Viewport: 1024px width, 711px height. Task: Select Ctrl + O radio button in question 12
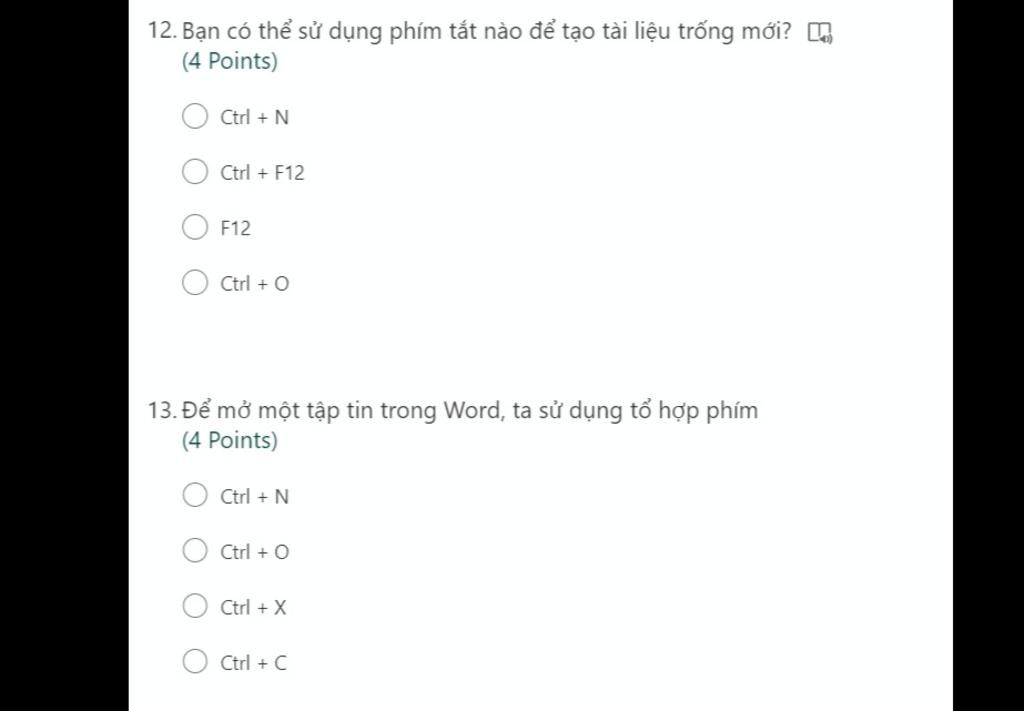pos(195,283)
